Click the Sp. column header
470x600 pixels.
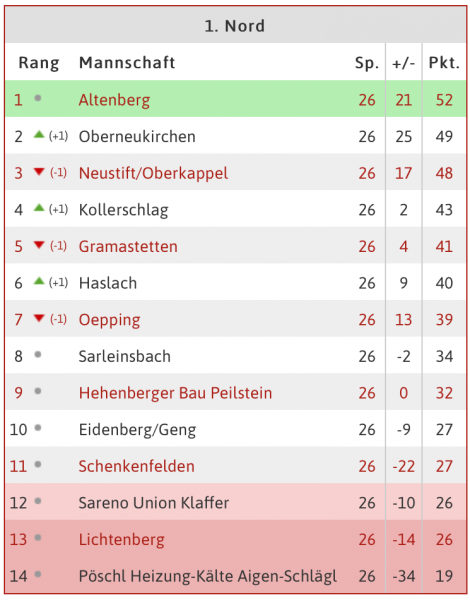point(367,63)
